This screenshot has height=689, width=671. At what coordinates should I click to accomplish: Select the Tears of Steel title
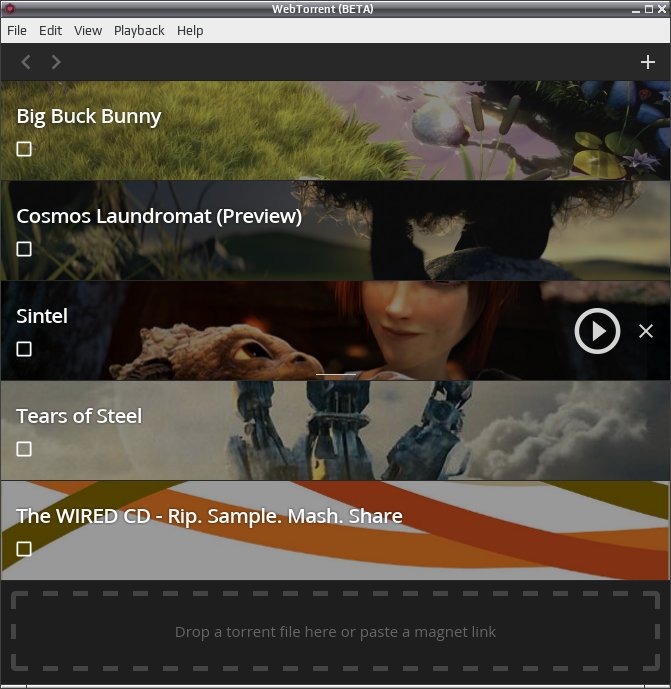click(79, 416)
